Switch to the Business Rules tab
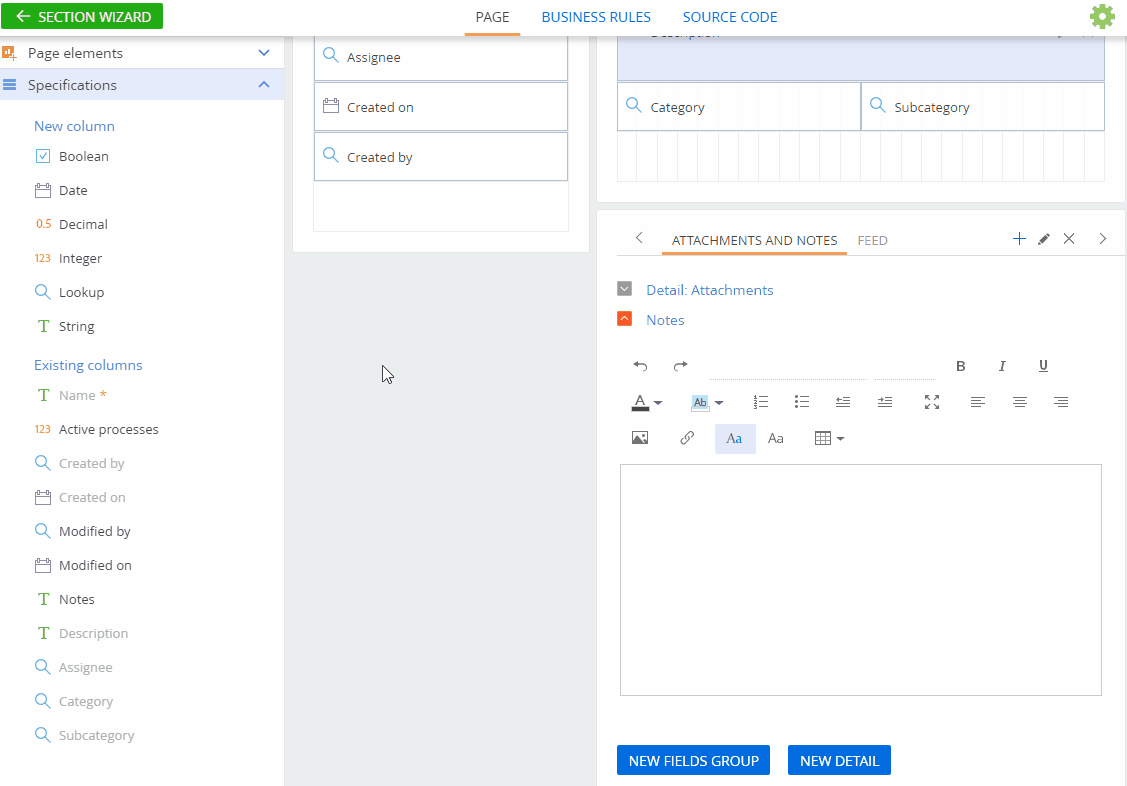Screen dimensions: 1127x786 [596, 17]
